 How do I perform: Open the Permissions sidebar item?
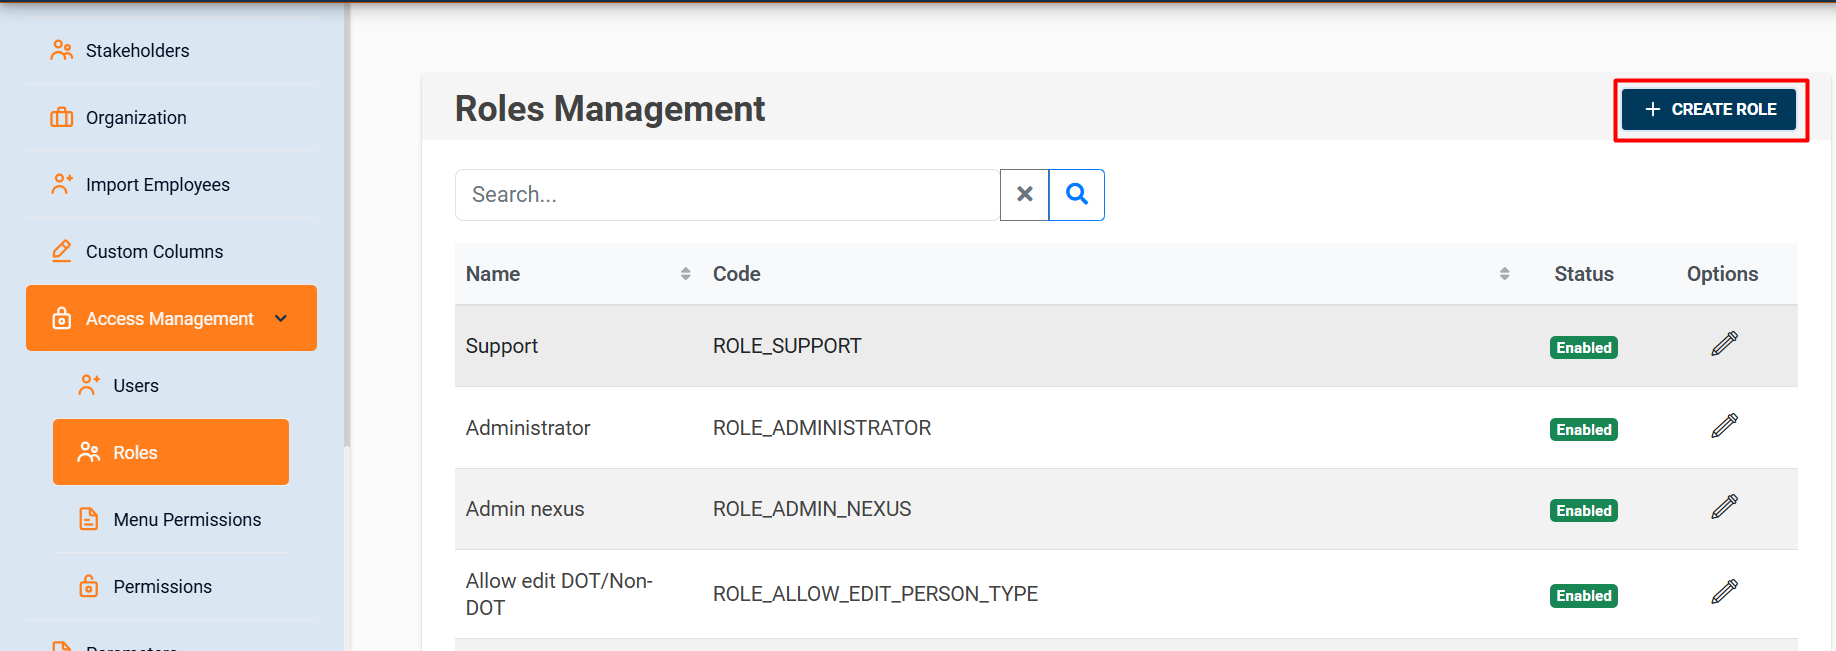point(162,586)
